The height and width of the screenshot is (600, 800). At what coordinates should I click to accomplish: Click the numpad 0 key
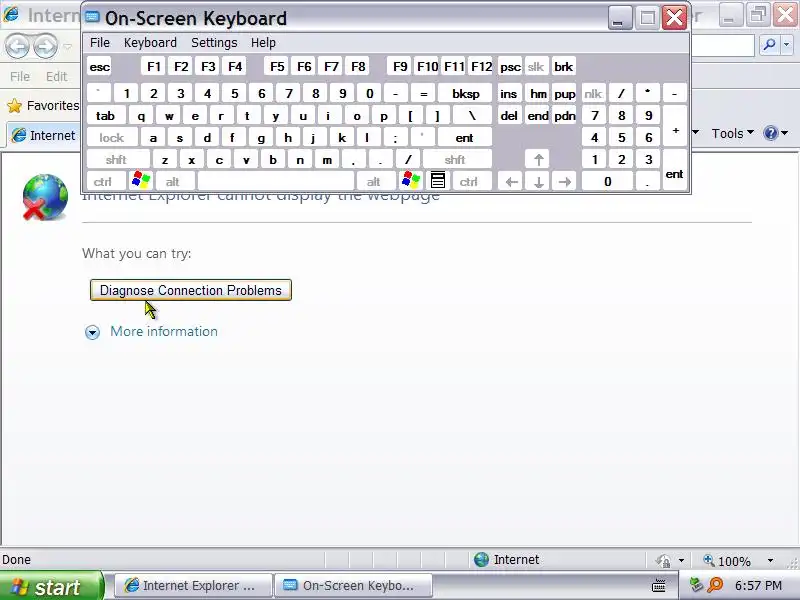(x=608, y=182)
